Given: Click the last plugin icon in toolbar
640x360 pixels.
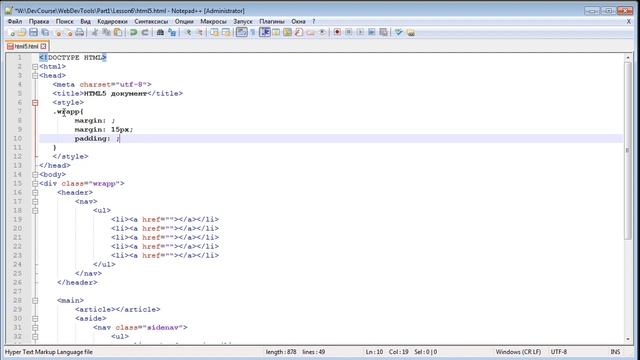Looking at the screenshot, I should (x=411, y=32).
